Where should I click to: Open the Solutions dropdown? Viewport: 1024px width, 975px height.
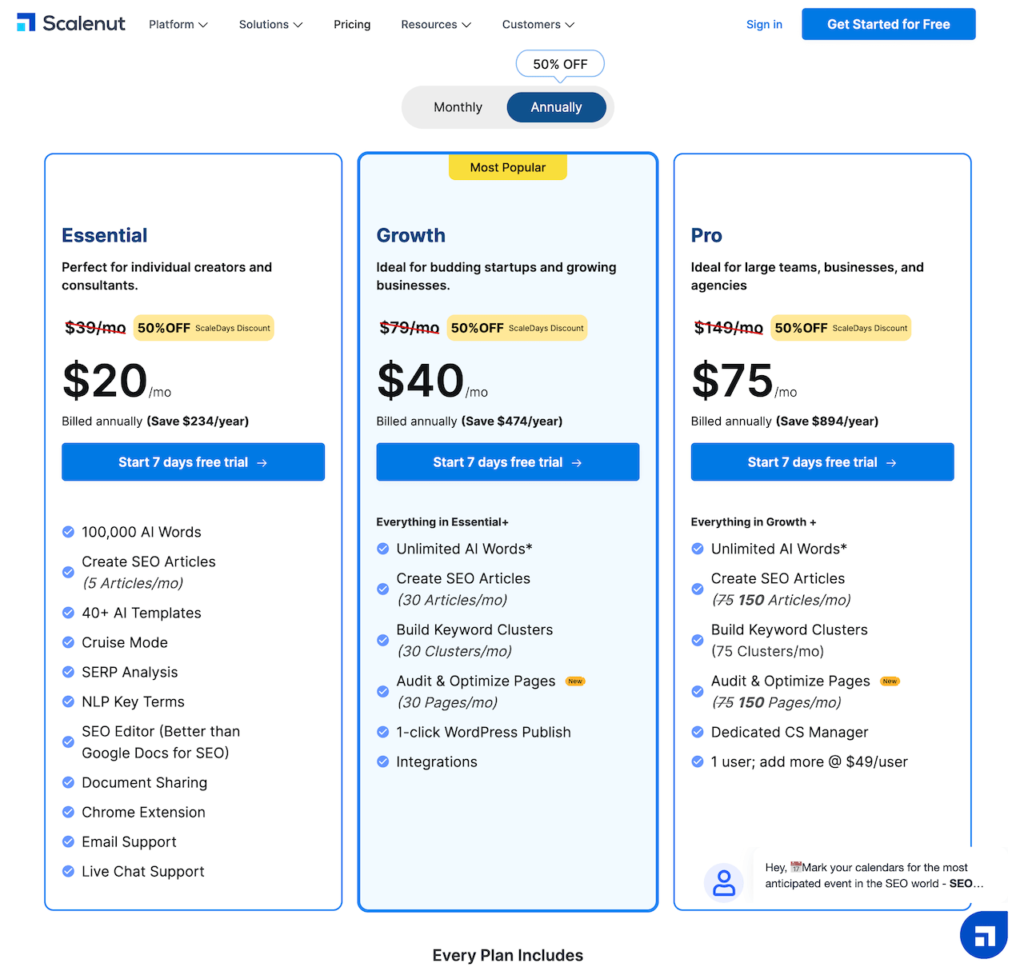click(x=270, y=24)
